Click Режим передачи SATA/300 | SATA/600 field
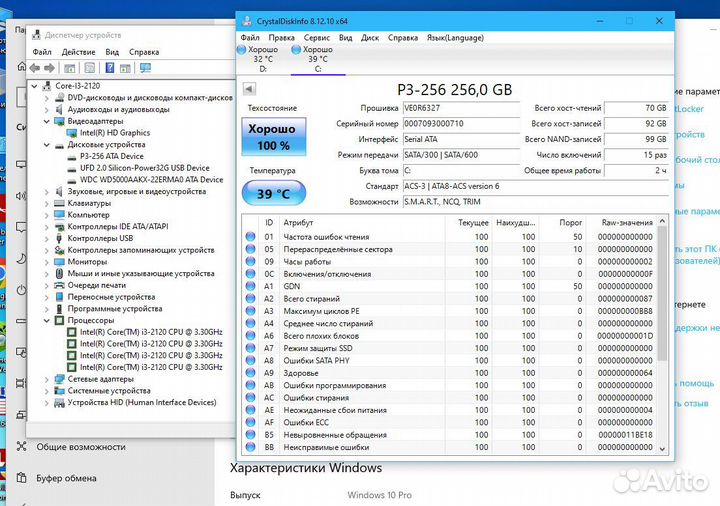Screen dimensions: 720x506 point(461,155)
